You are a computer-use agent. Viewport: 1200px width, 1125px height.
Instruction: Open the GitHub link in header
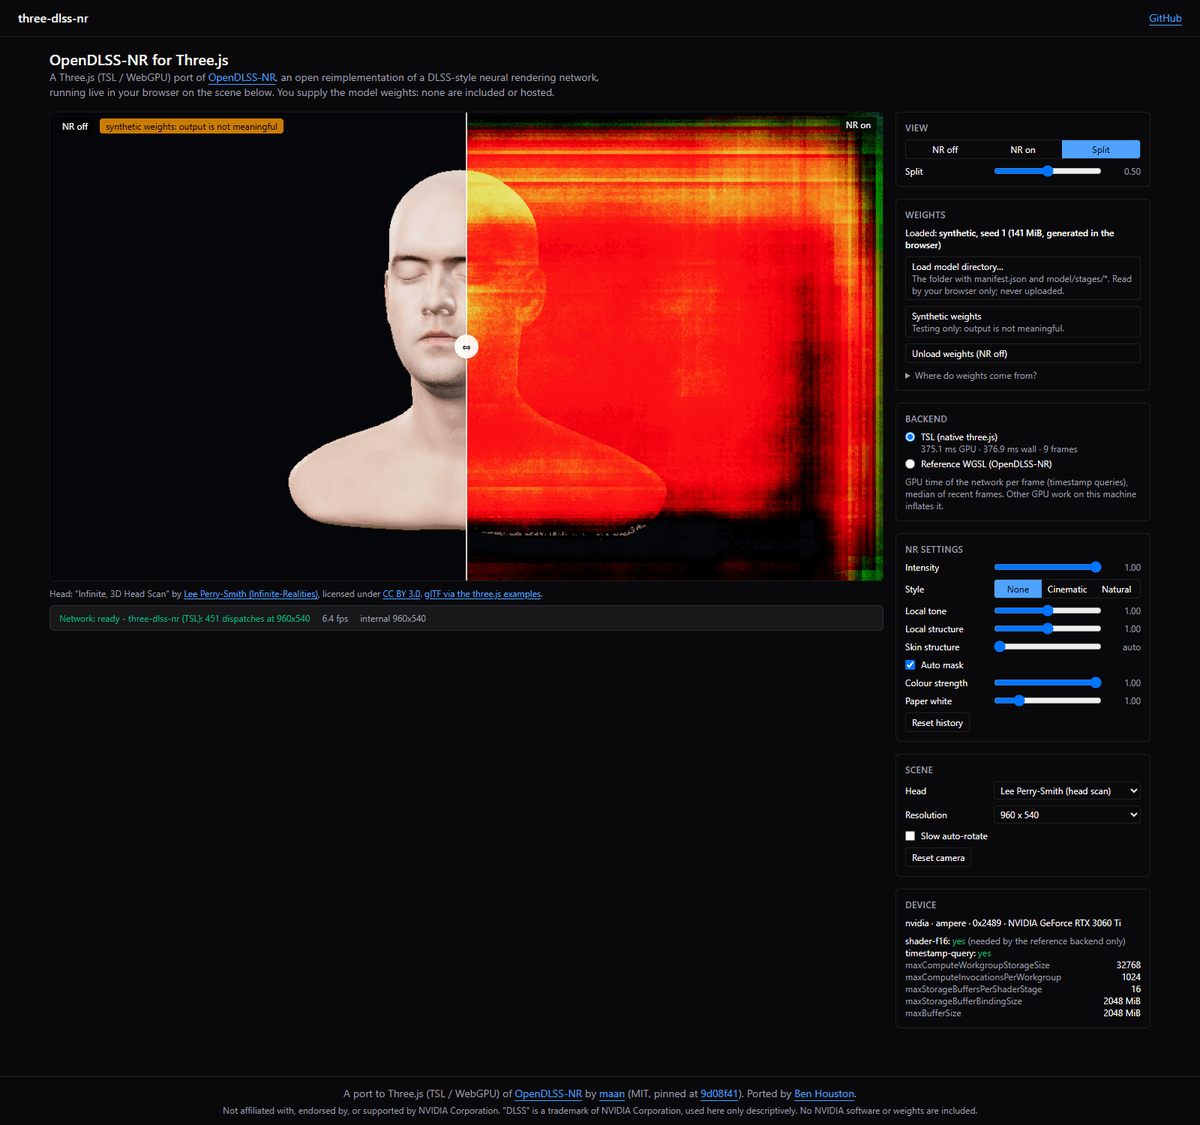pos(1165,18)
